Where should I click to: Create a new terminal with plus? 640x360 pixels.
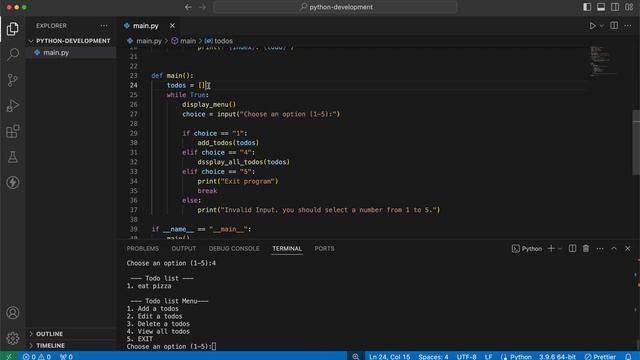click(x=551, y=249)
